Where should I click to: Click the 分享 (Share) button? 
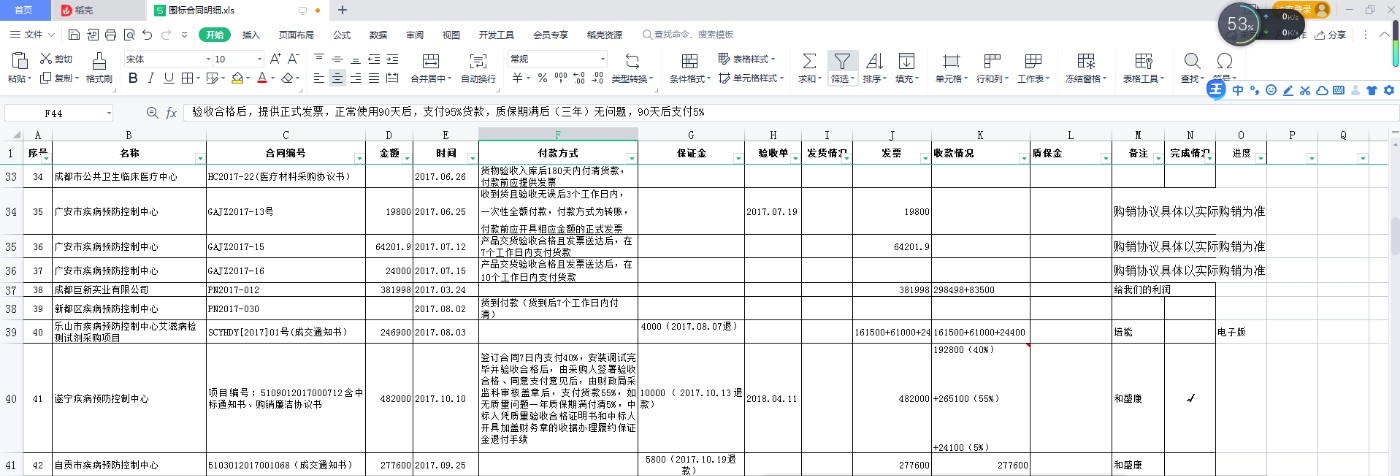click(1330, 35)
